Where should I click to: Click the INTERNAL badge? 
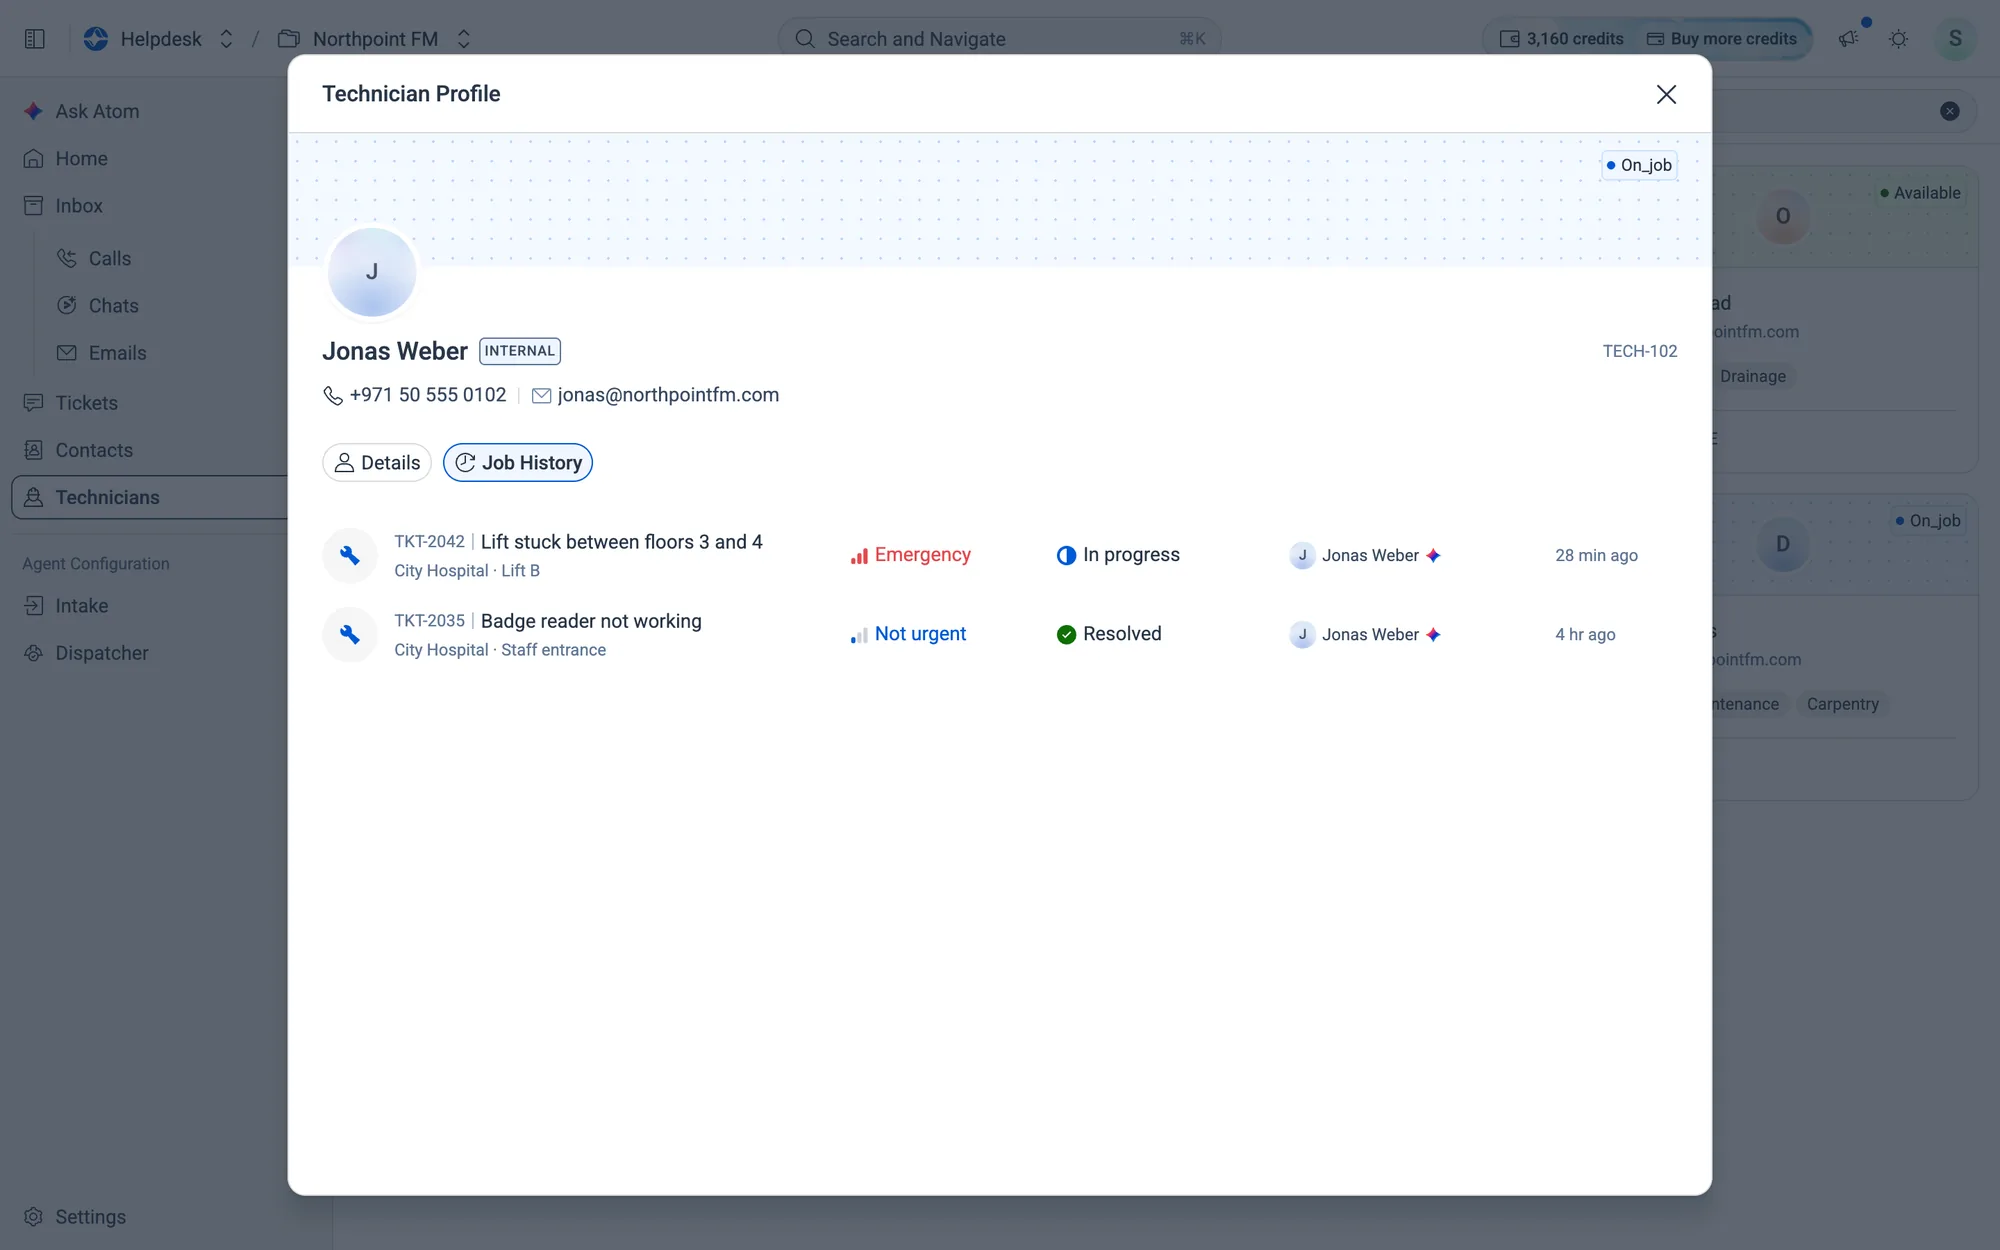point(520,351)
